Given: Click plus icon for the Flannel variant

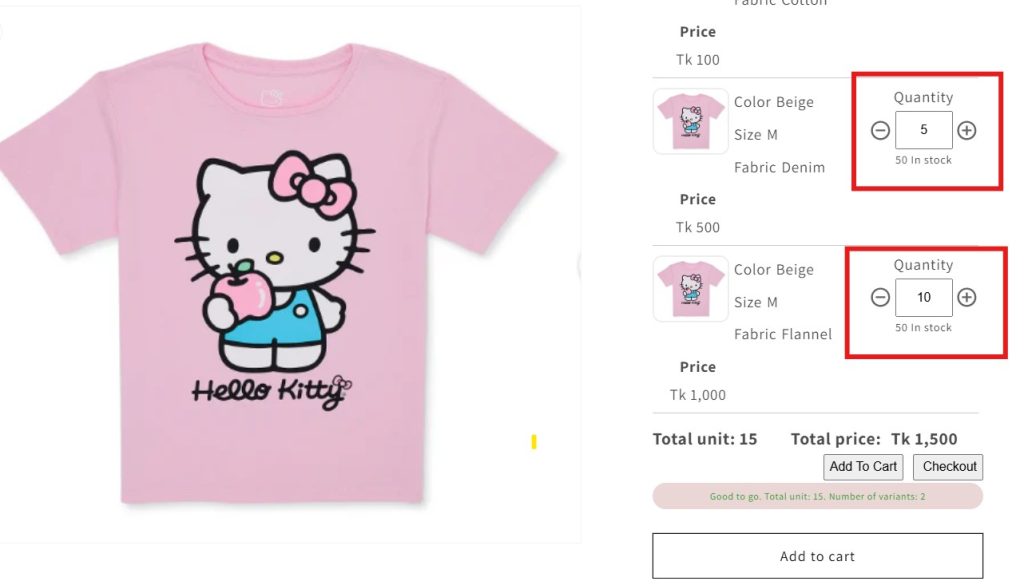Looking at the screenshot, I should (x=967, y=297).
